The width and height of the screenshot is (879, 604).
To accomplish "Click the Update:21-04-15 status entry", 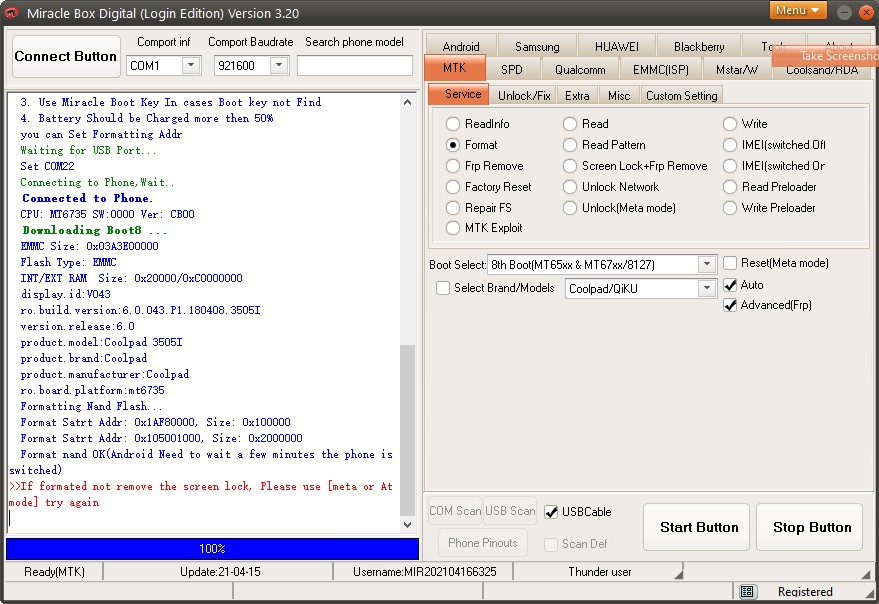I will coord(220,571).
